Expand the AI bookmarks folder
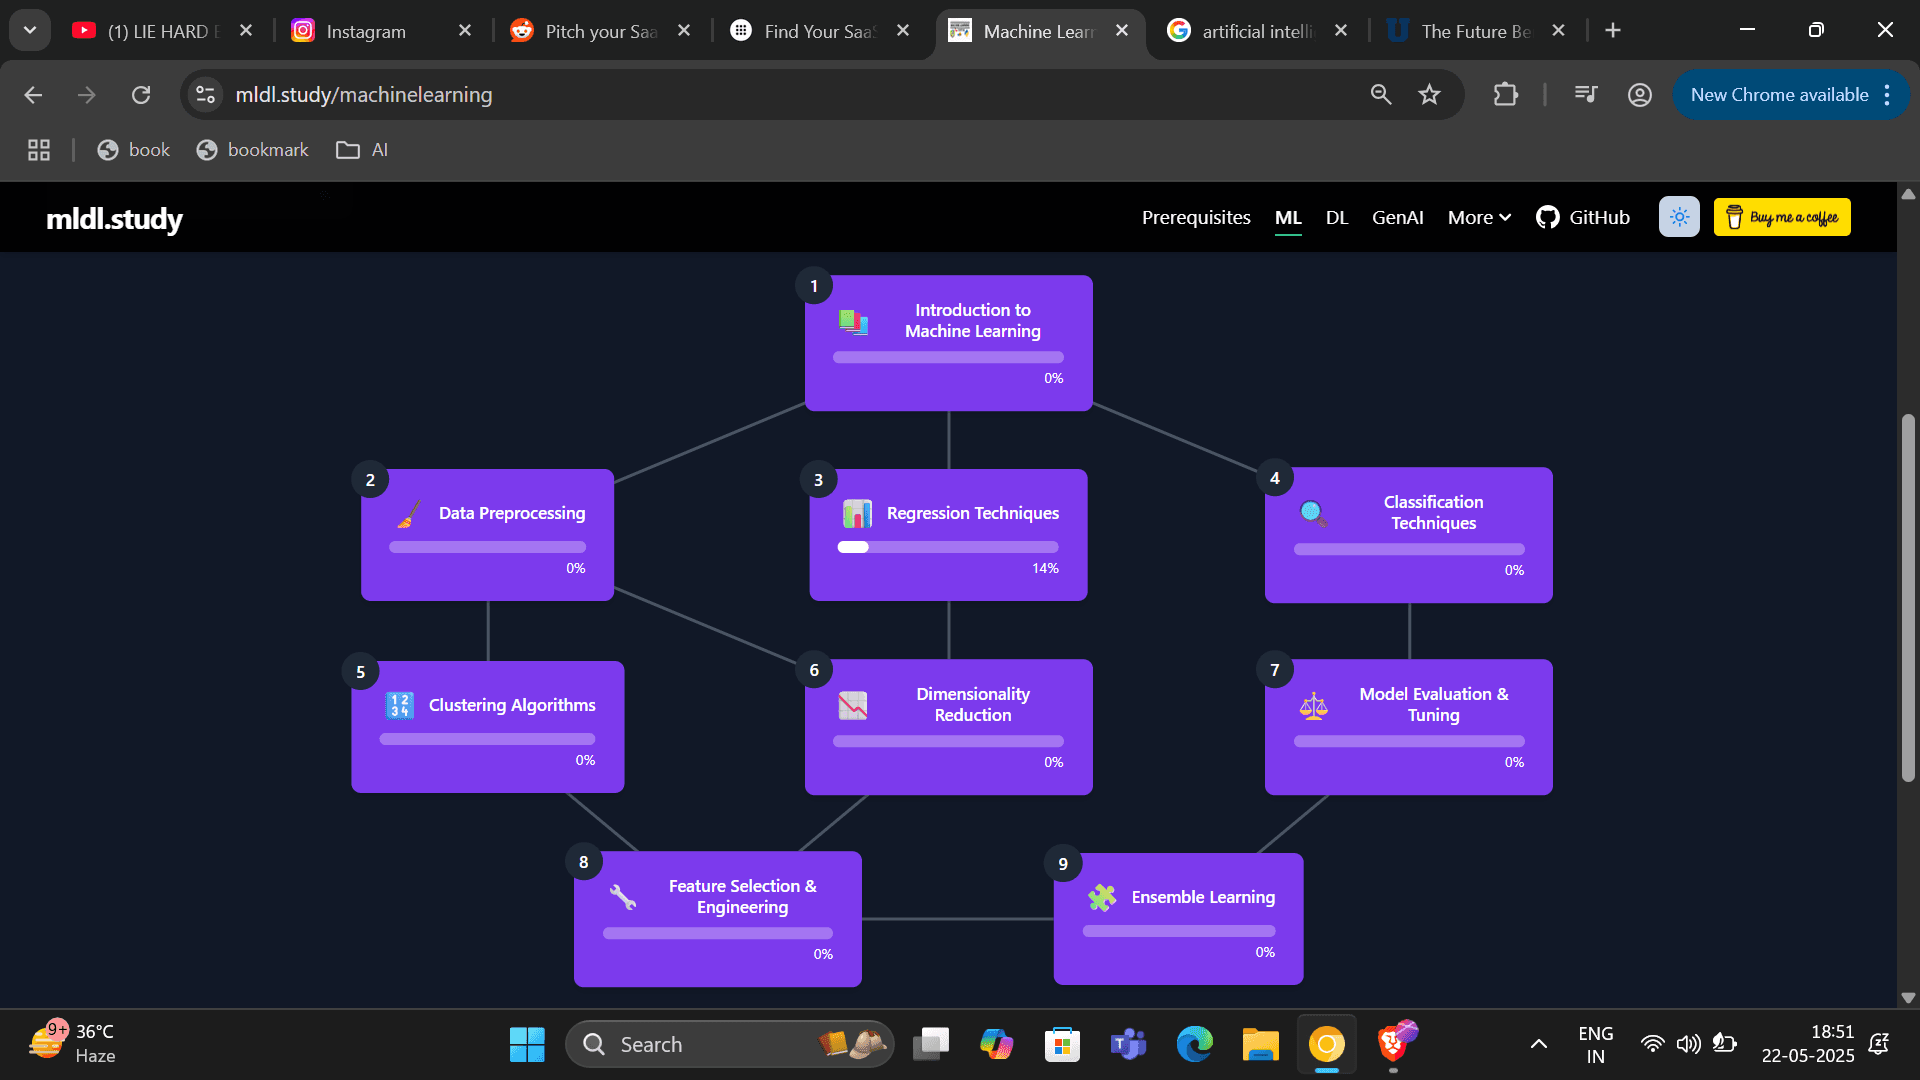Viewport: 1920px width, 1080px height. 362,150
